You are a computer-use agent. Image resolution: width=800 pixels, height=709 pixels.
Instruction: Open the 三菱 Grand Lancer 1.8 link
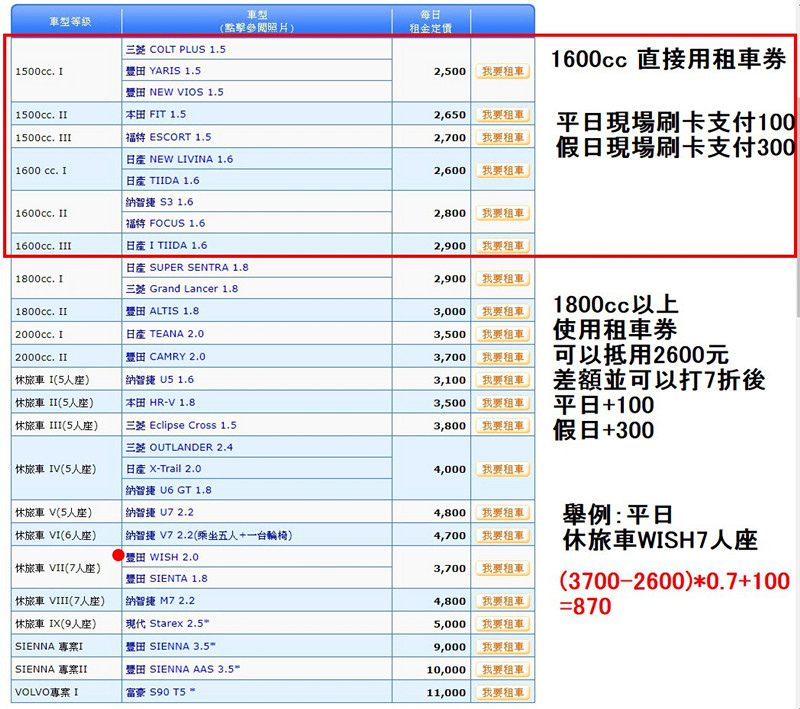182,289
